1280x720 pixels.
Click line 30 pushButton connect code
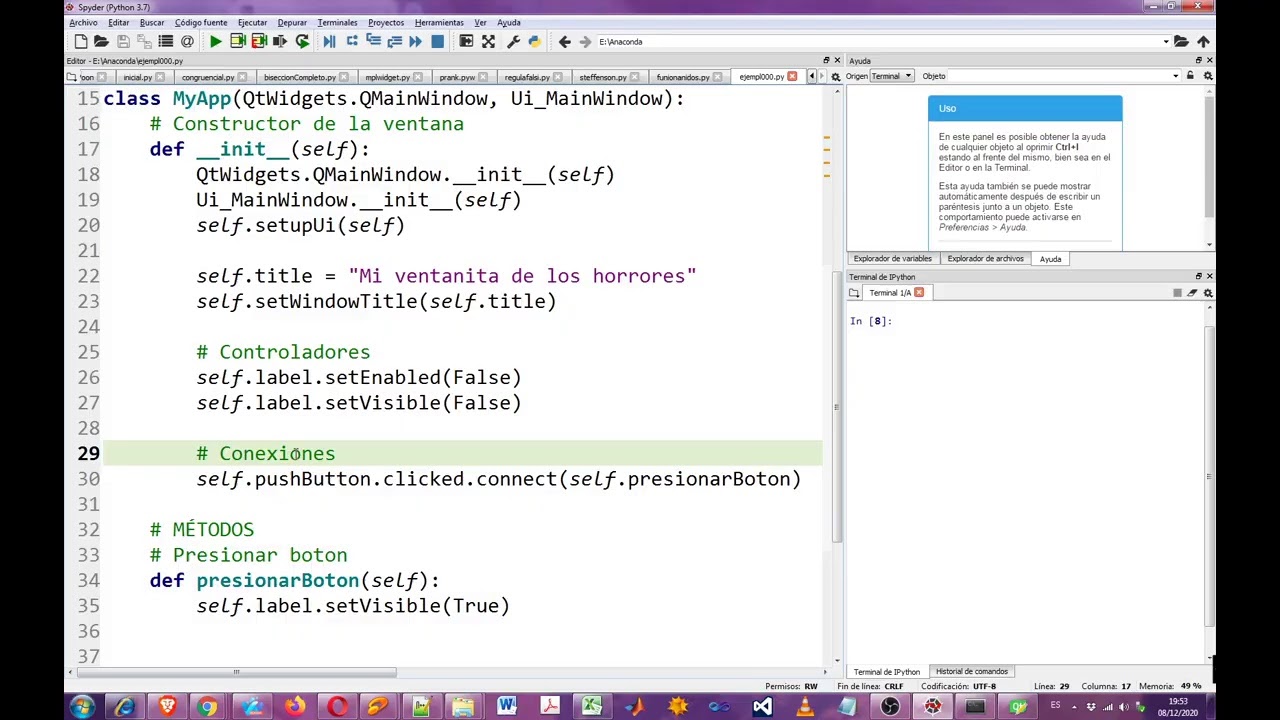[498, 479]
